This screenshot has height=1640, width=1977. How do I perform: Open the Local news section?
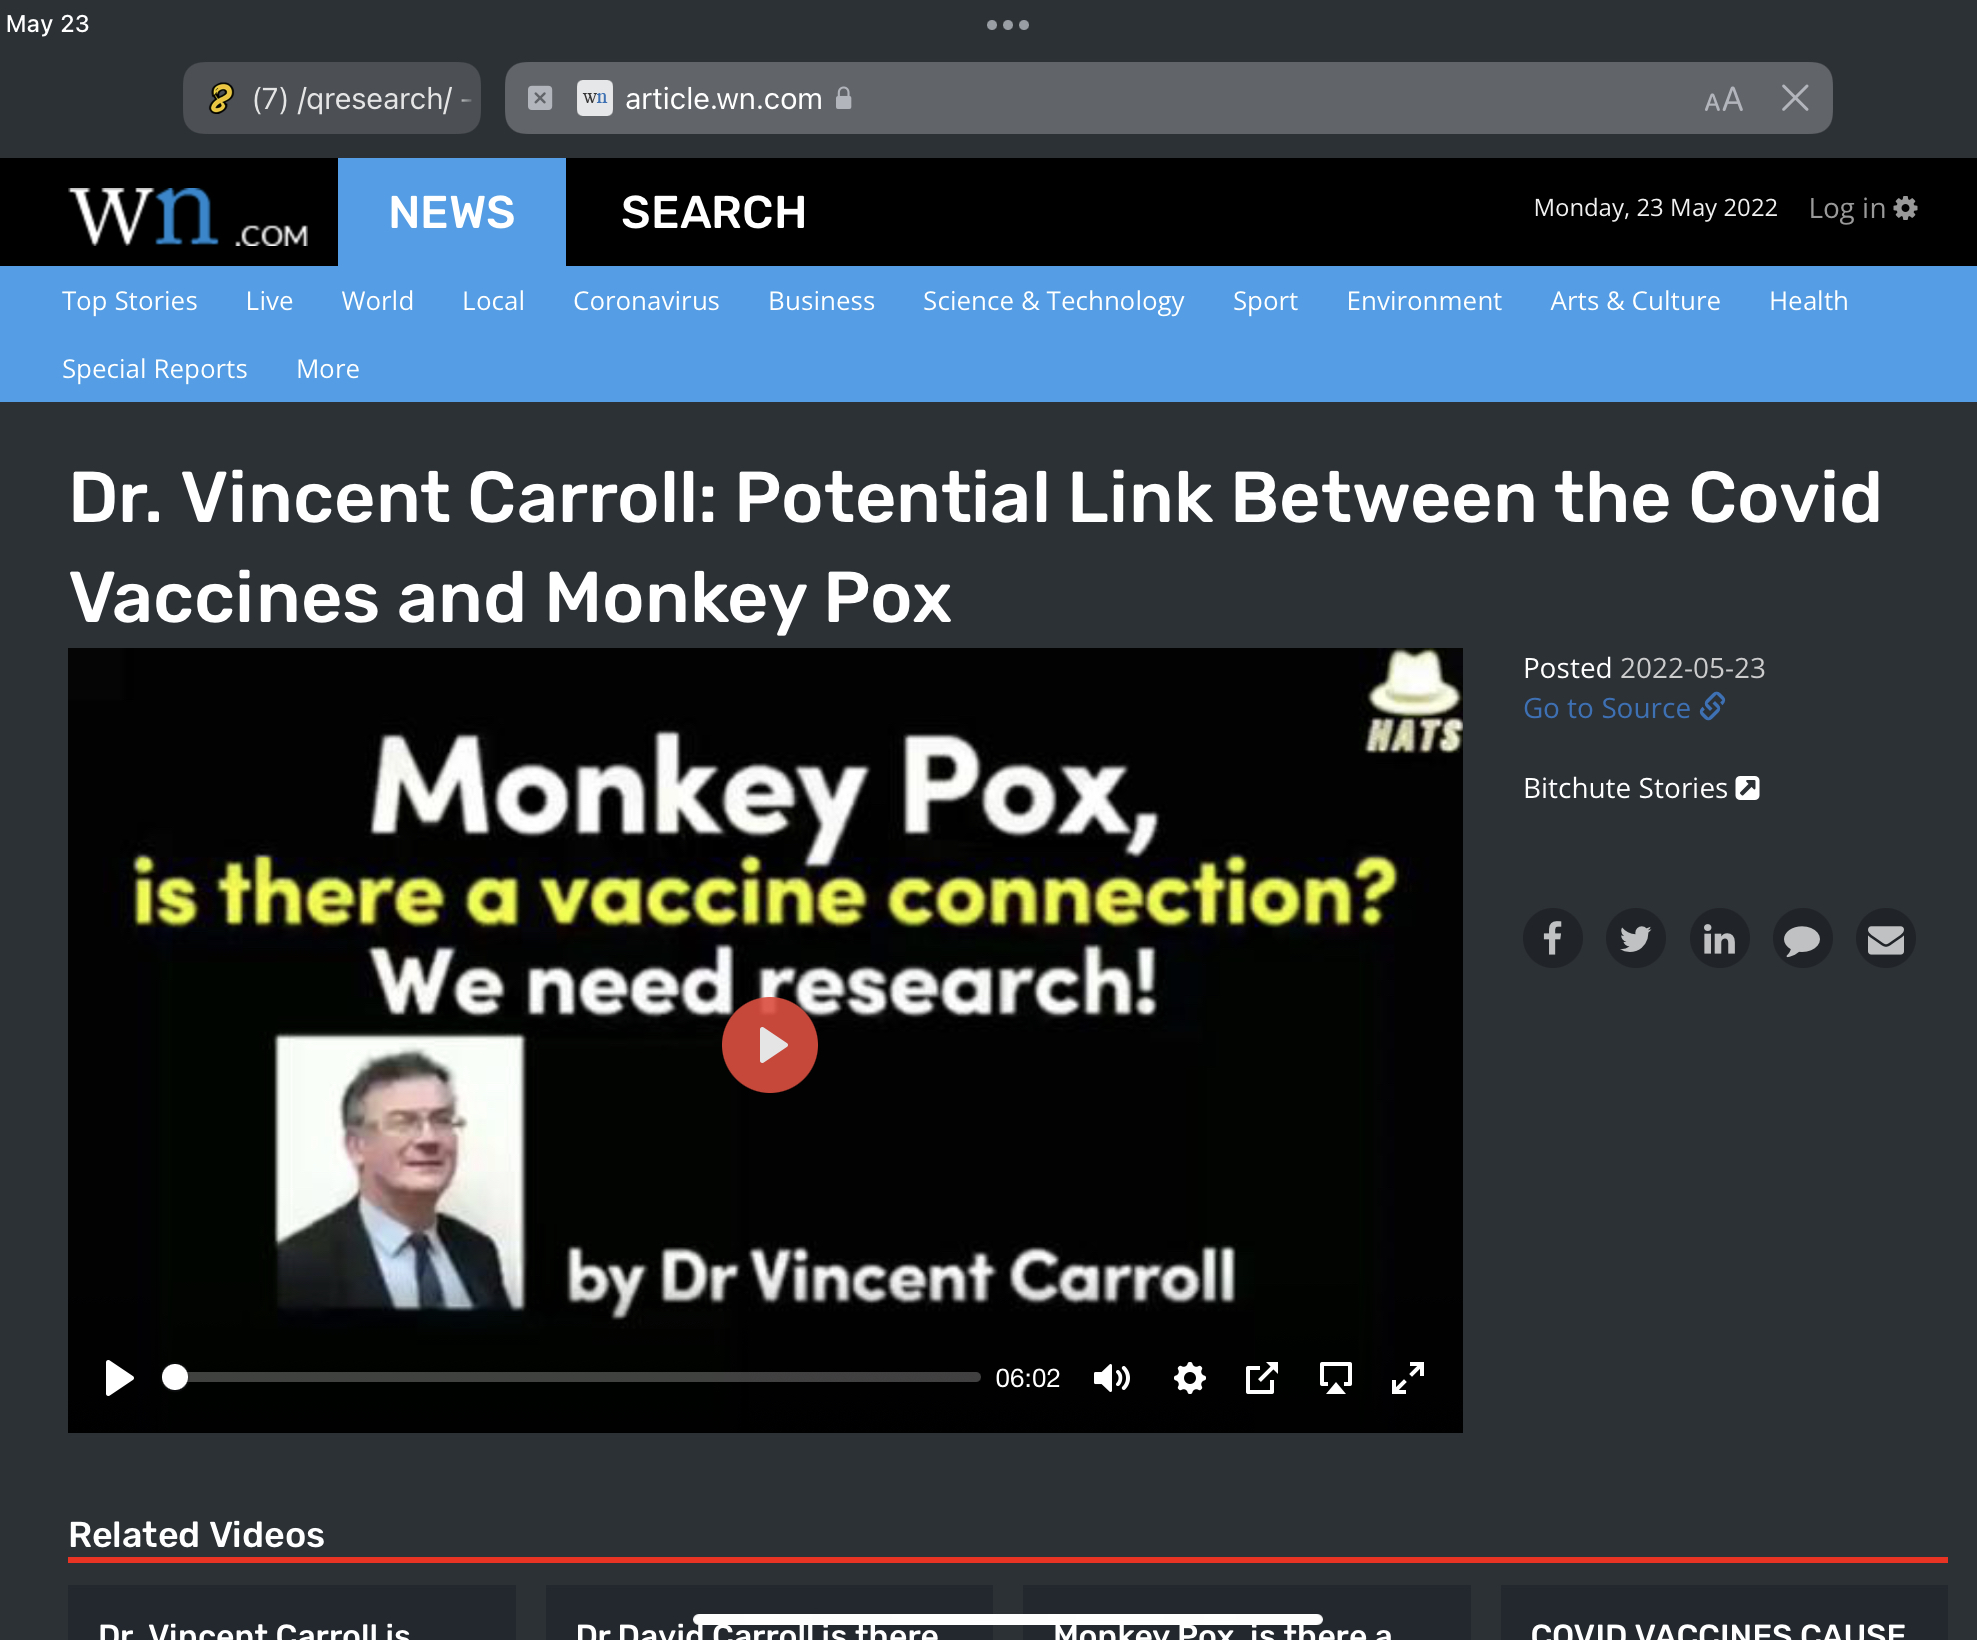pos(493,301)
